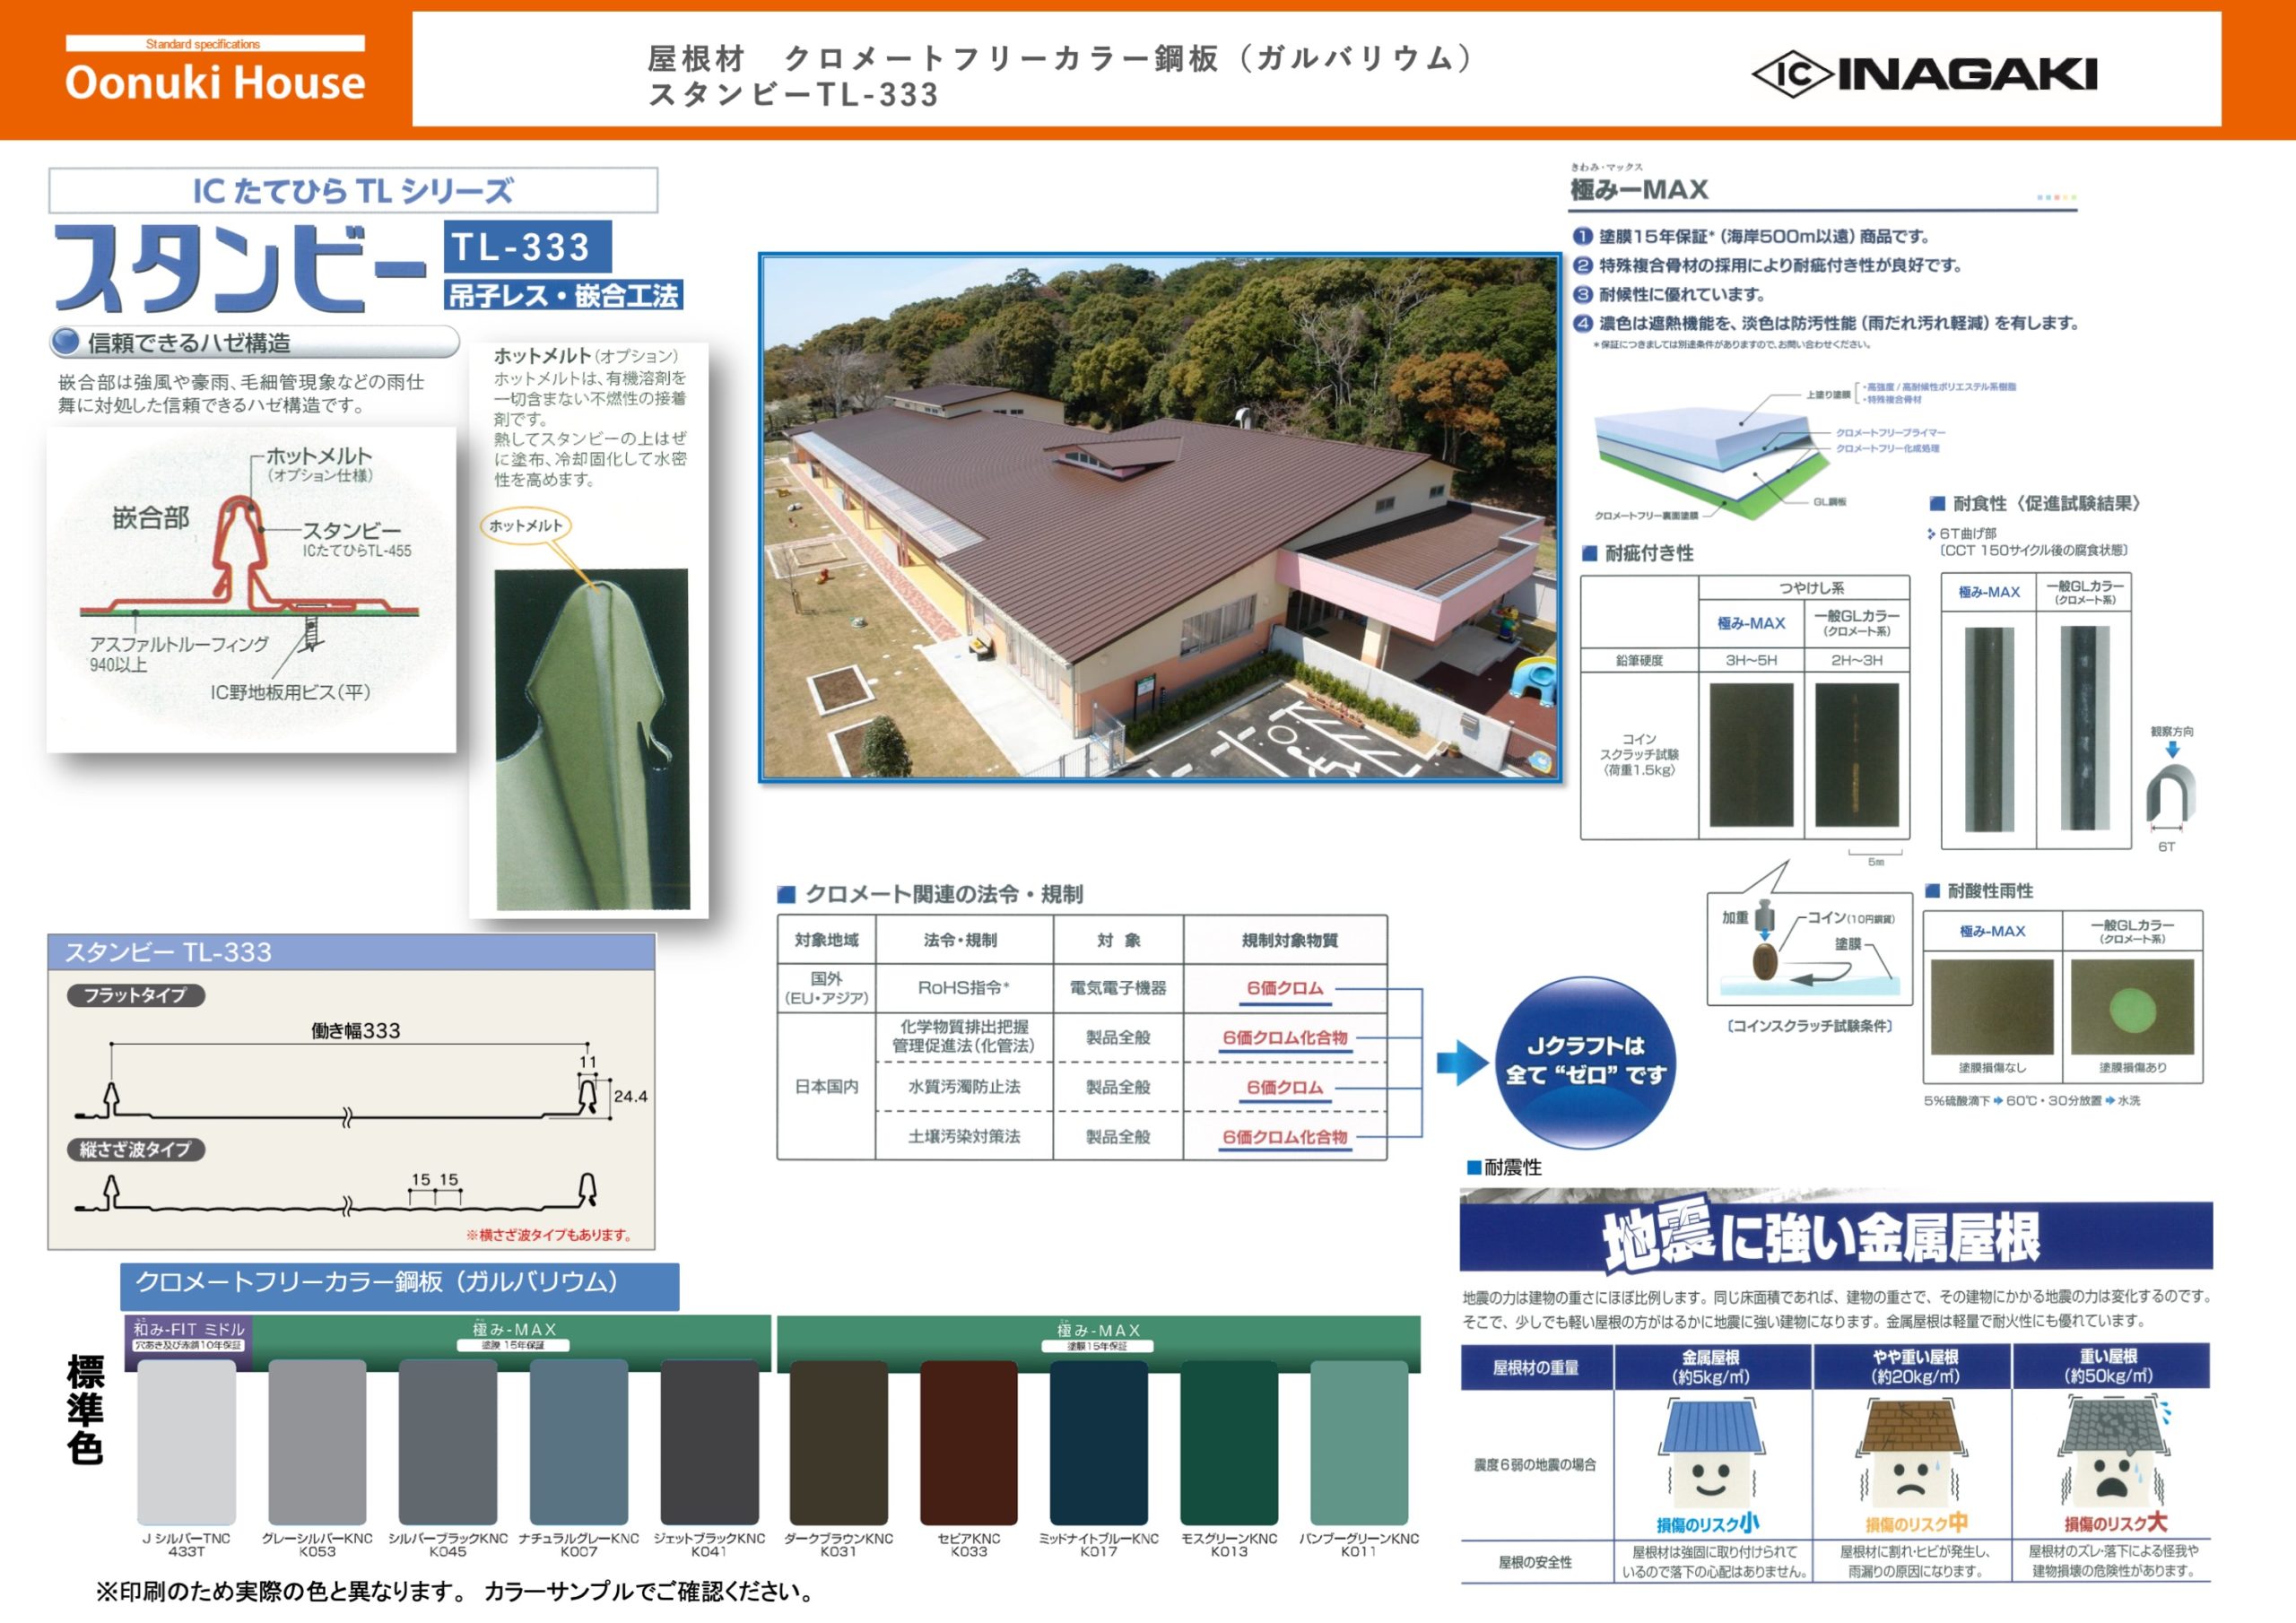Viewport: 2296px width, 1623px height.
Task: Select the ミッドナイトブルーKNC K017 swatch
Action: click(1098, 1441)
